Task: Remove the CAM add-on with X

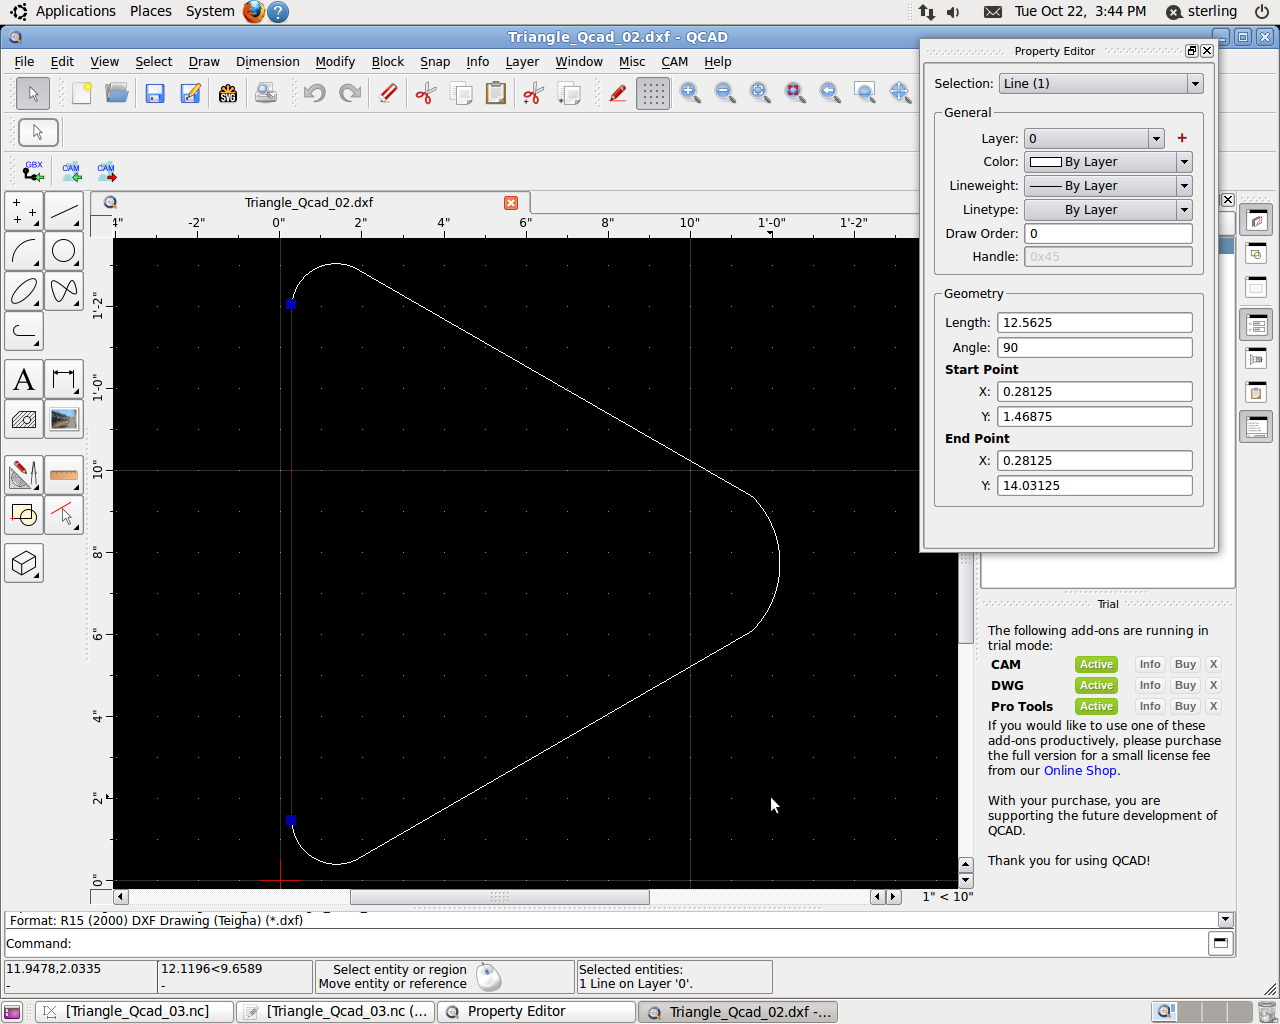Action: point(1213,664)
